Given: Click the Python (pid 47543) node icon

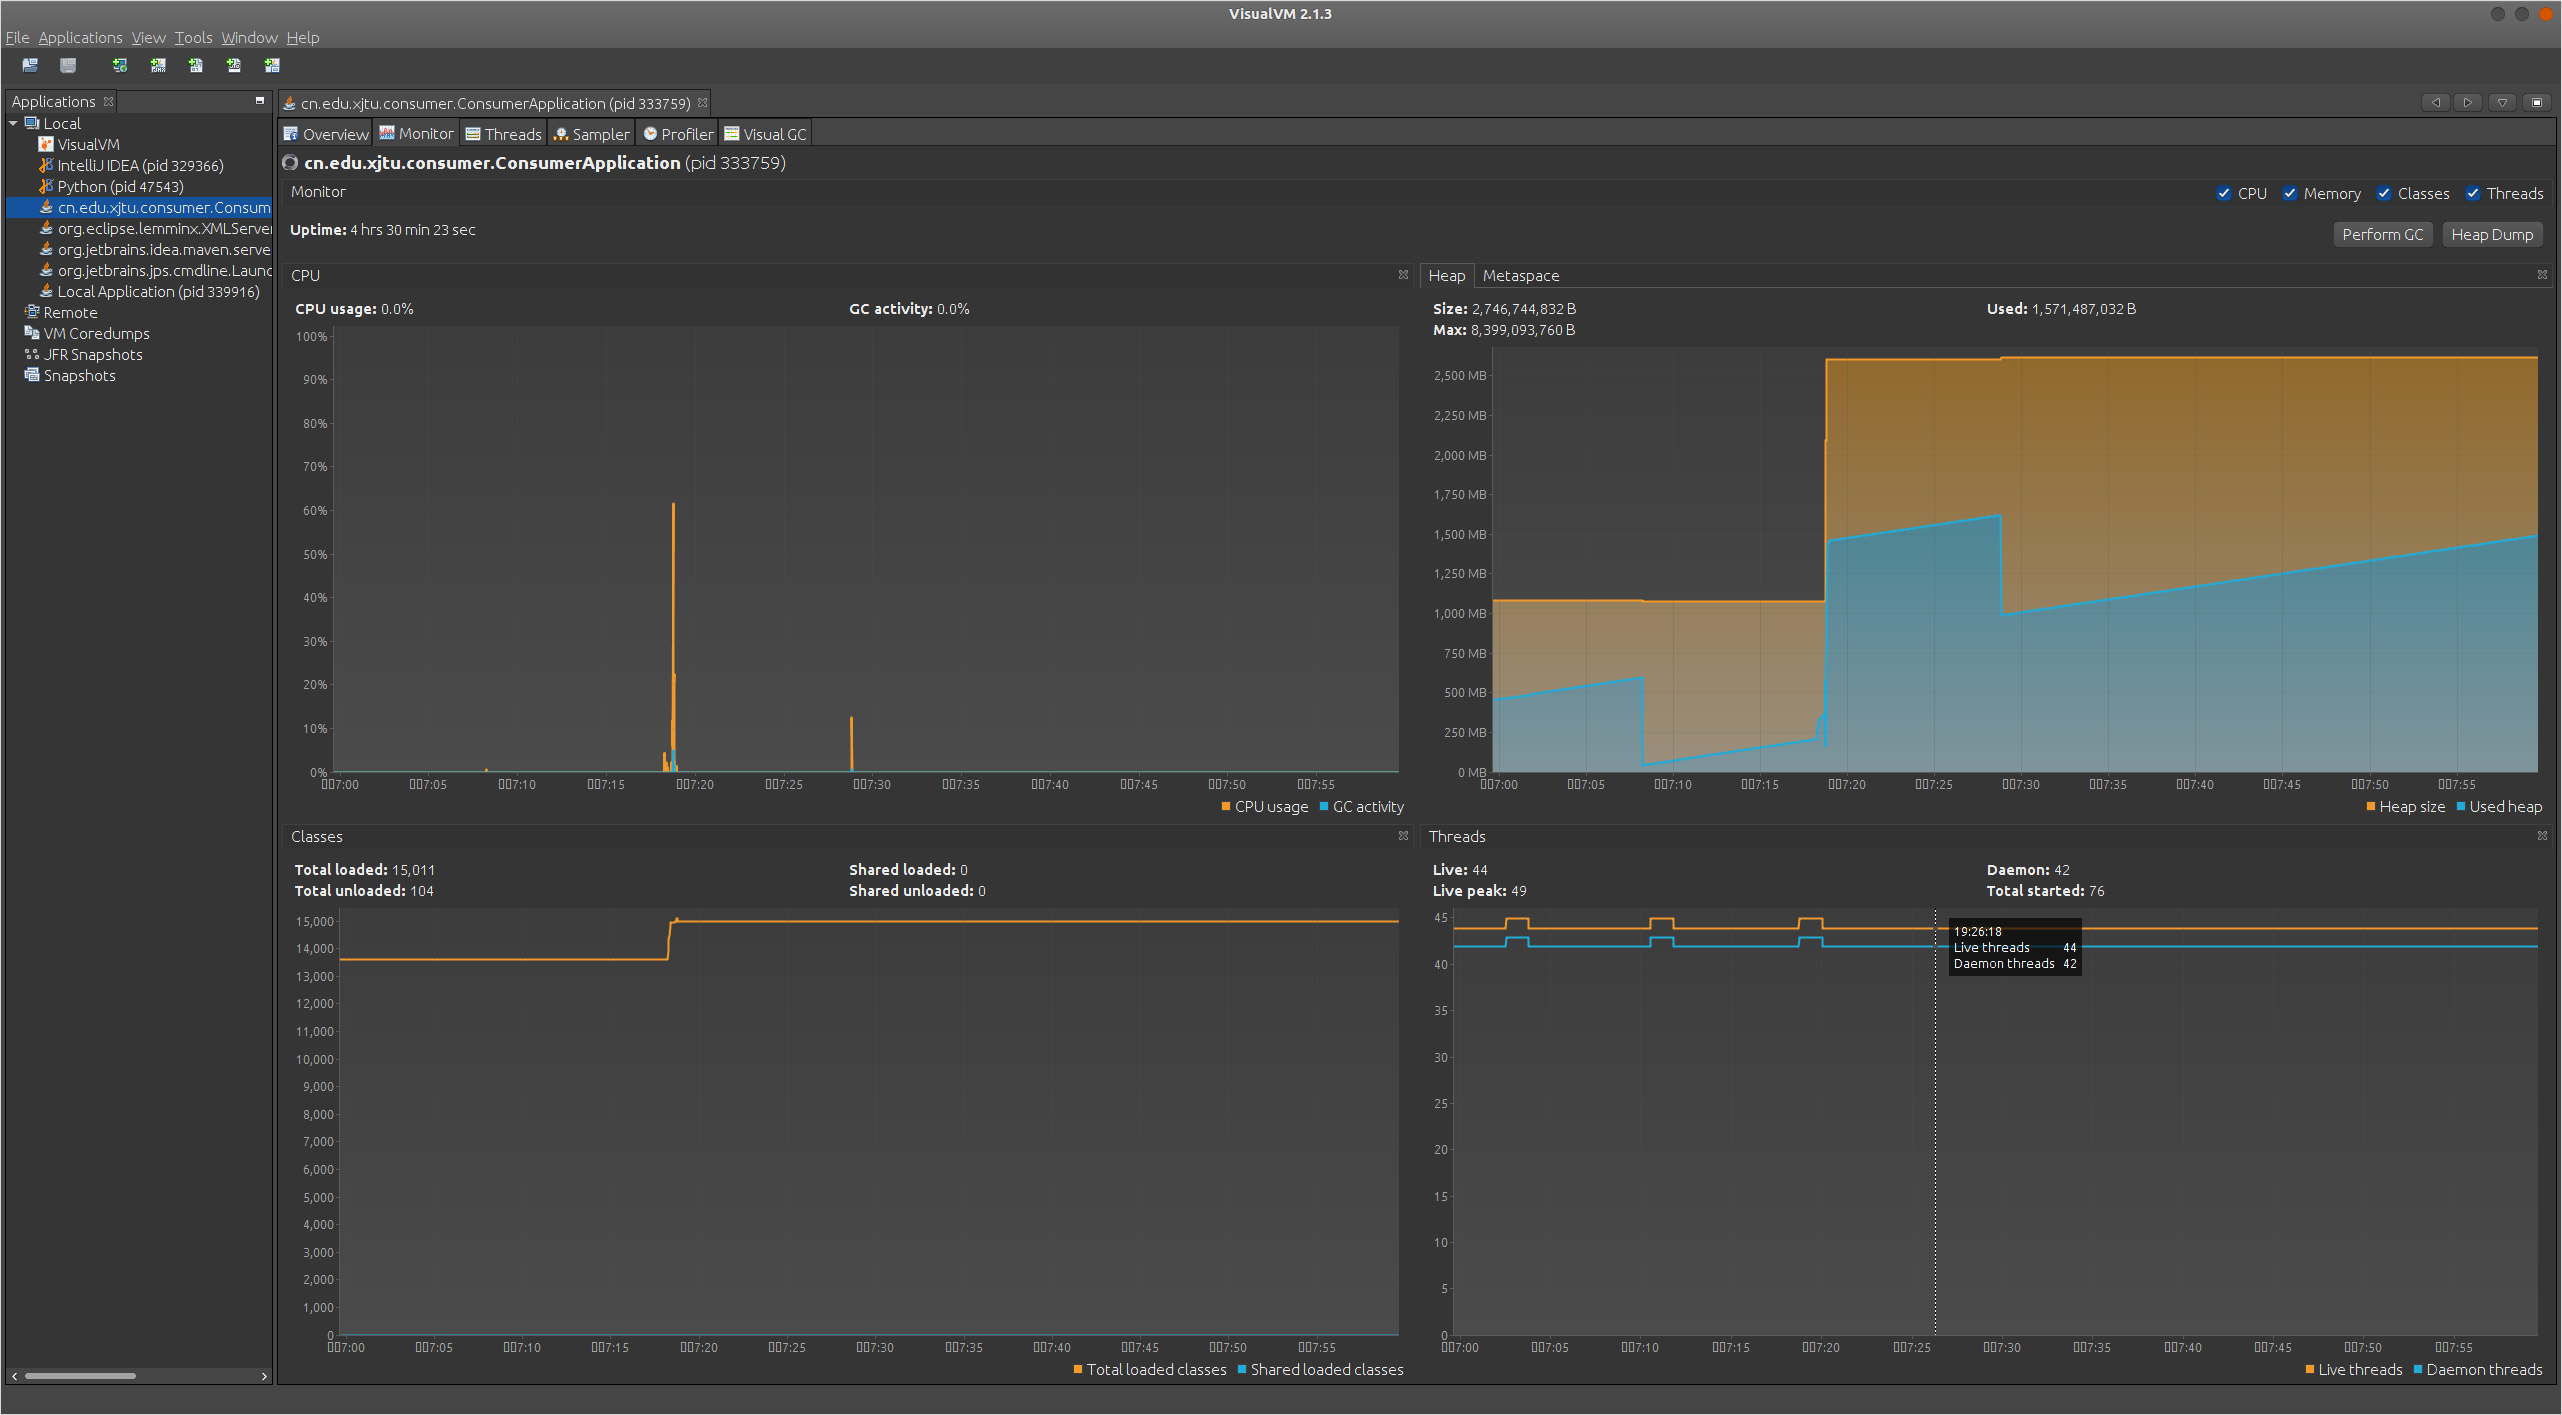Looking at the screenshot, I should 46,186.
